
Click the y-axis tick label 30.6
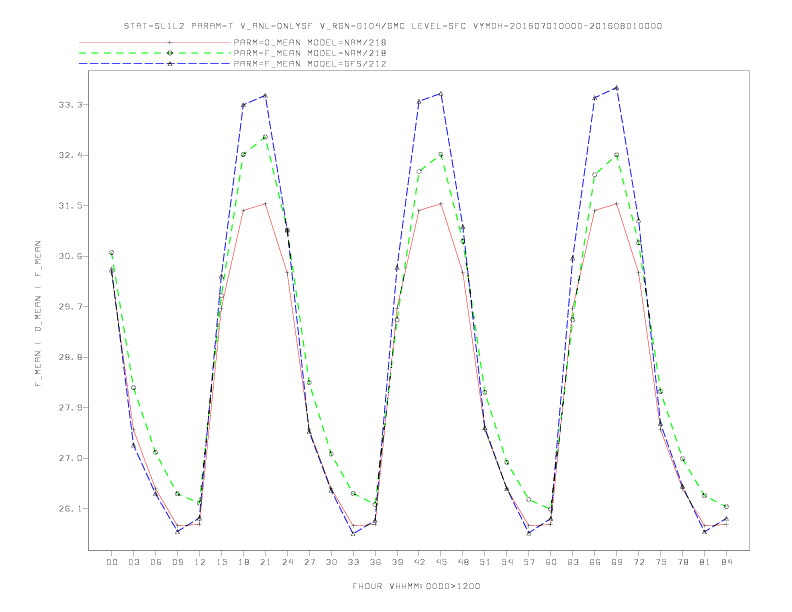[69, 256]
